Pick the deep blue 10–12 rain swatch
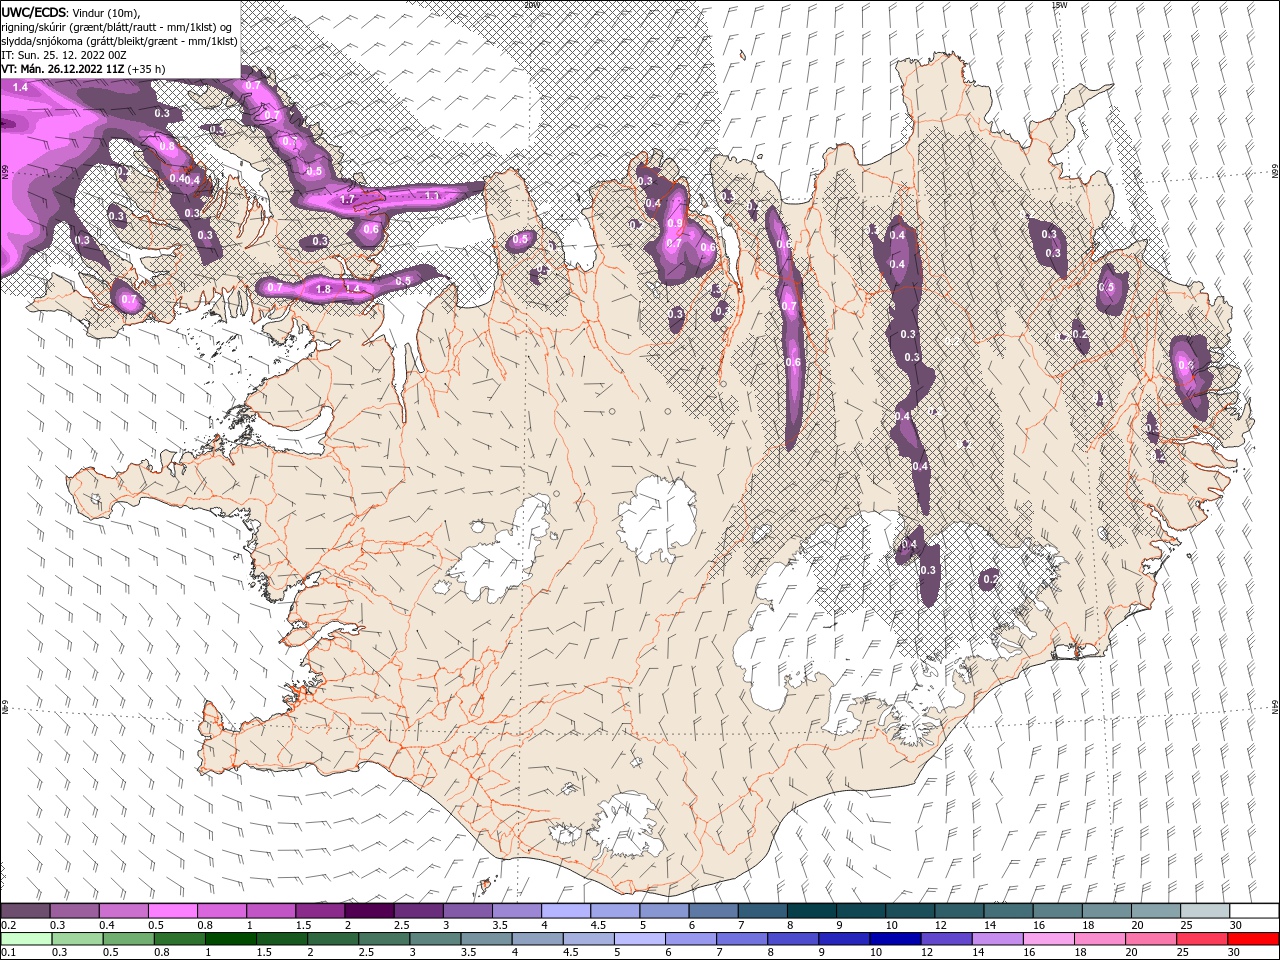 pos(893,939)
